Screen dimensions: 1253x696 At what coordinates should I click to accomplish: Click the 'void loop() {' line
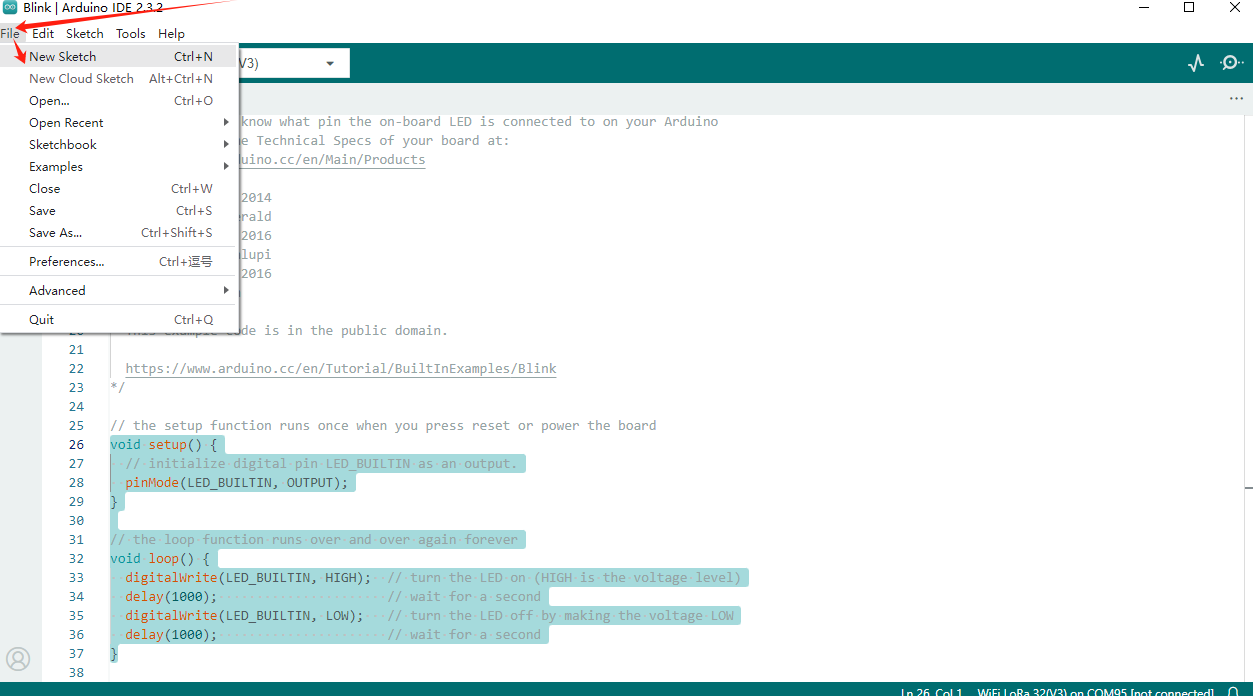click(160, 559)
